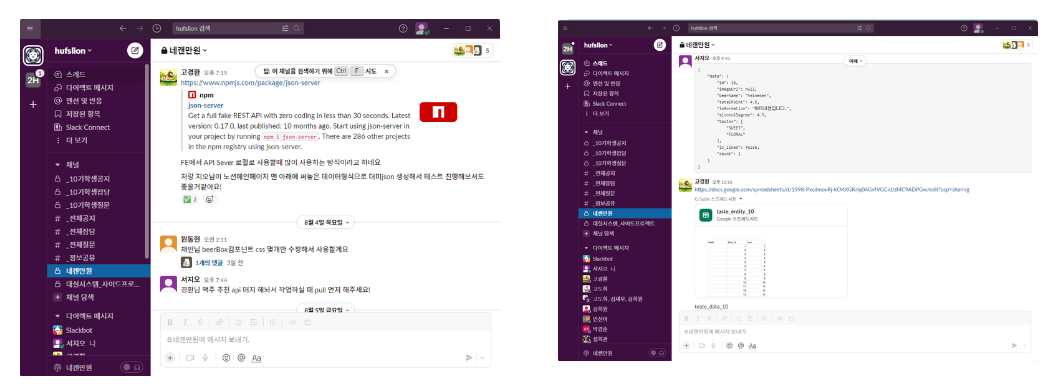
Task: Toggle bulleted list in left composer toolbar
Action: 253,321
